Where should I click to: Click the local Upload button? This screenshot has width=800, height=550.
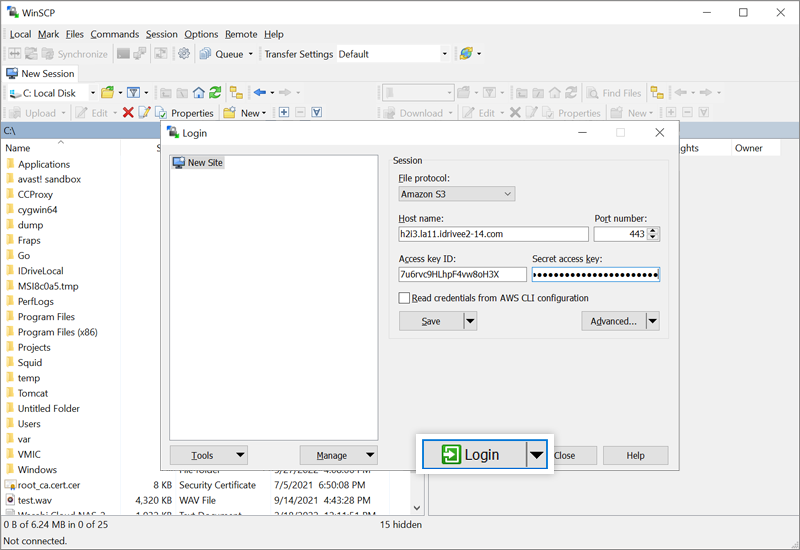[33, 113]
